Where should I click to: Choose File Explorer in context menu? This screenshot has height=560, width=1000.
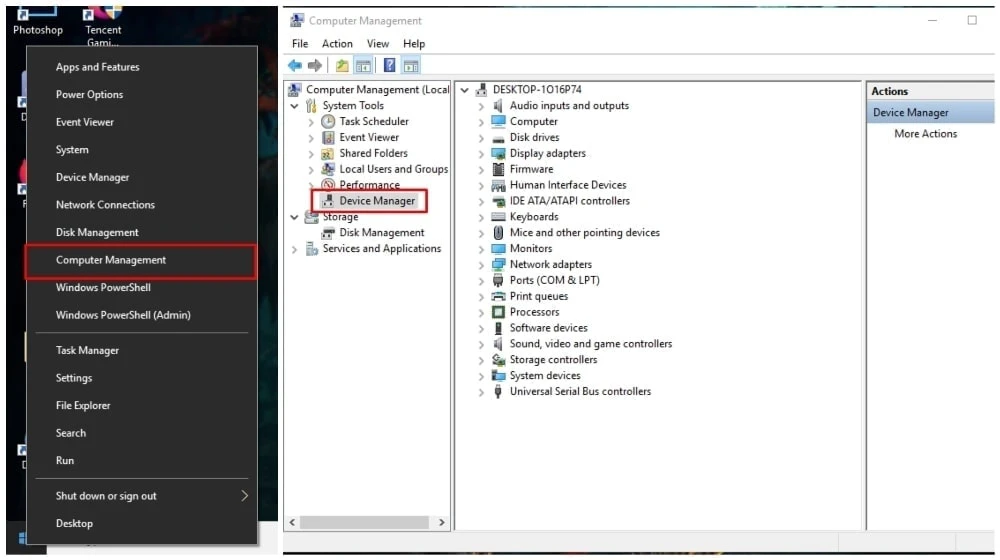[142, 405]
